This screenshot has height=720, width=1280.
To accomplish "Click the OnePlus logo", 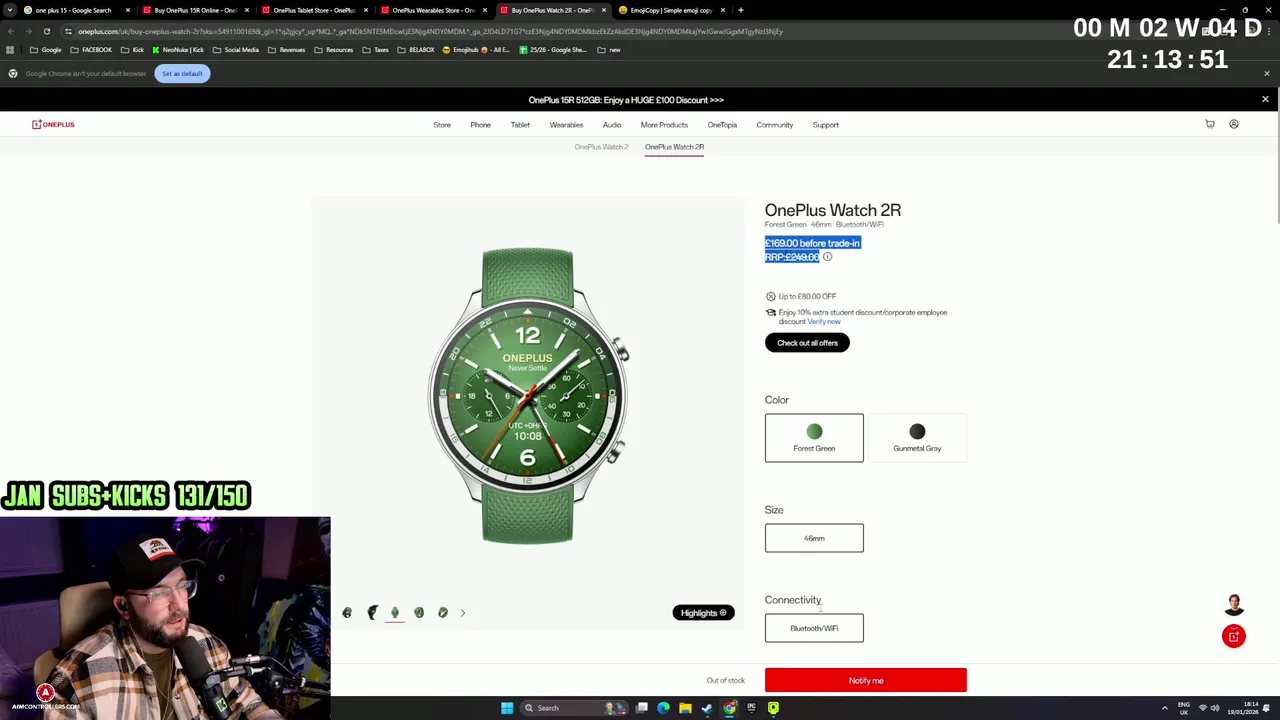I will tap(53, 124).
